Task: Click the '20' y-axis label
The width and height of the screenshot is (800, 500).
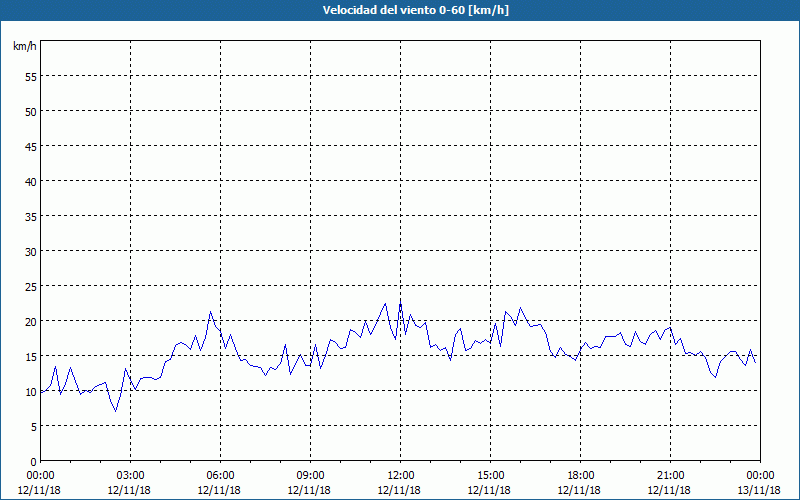Action: tap(31, 321)
